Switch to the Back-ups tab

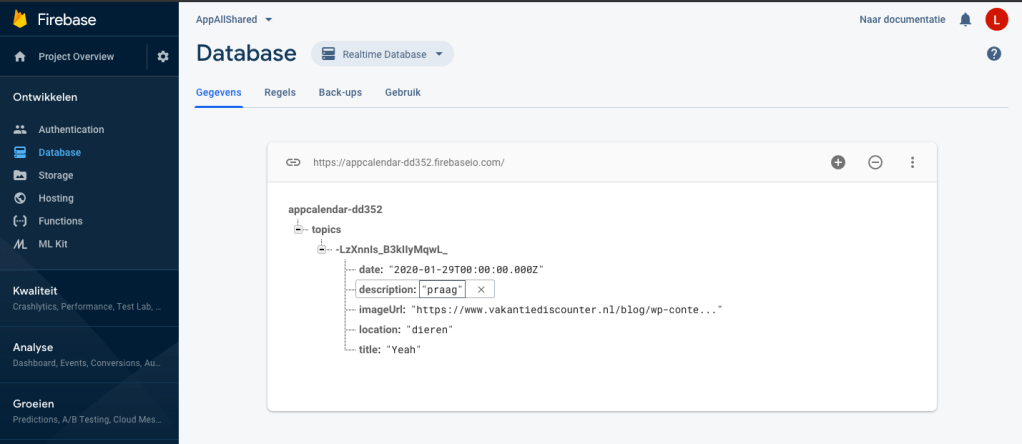pos(340,92)
